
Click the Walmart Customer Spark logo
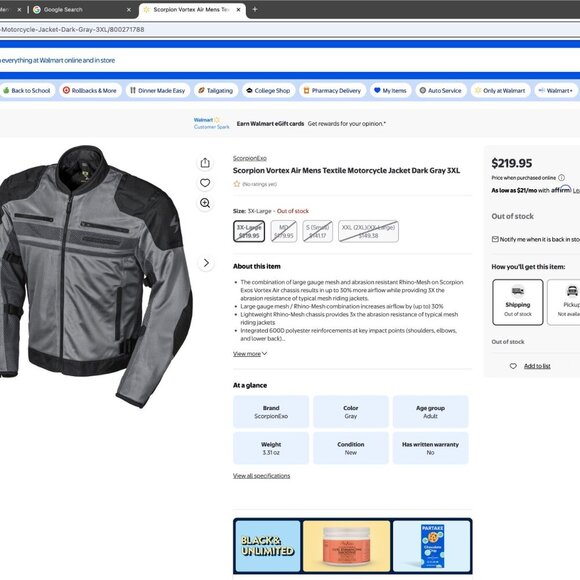point(211,123)
